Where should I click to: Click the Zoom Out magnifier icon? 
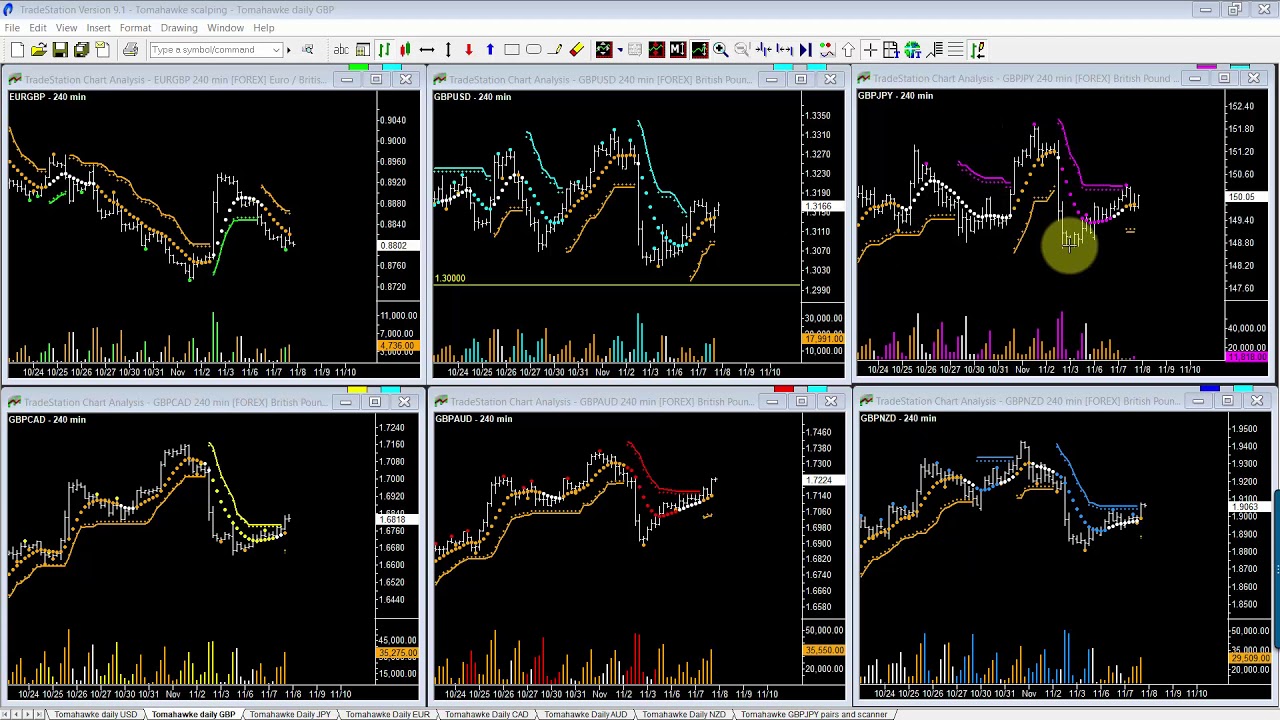pos(742,50)
